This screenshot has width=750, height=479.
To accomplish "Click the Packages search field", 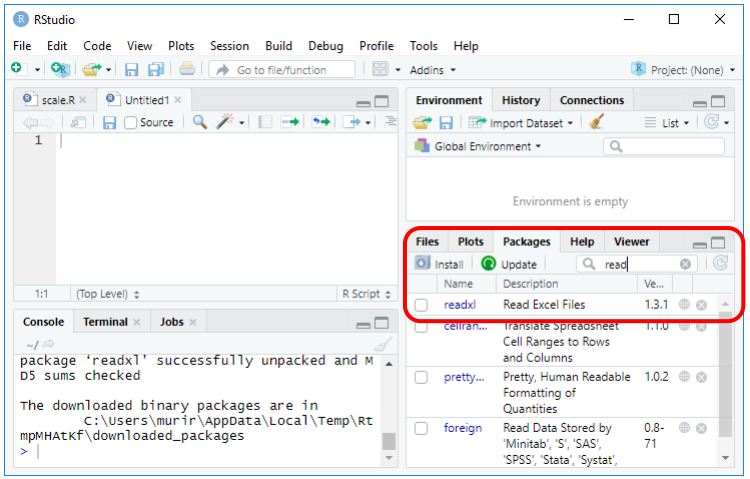I will point(637,264).
